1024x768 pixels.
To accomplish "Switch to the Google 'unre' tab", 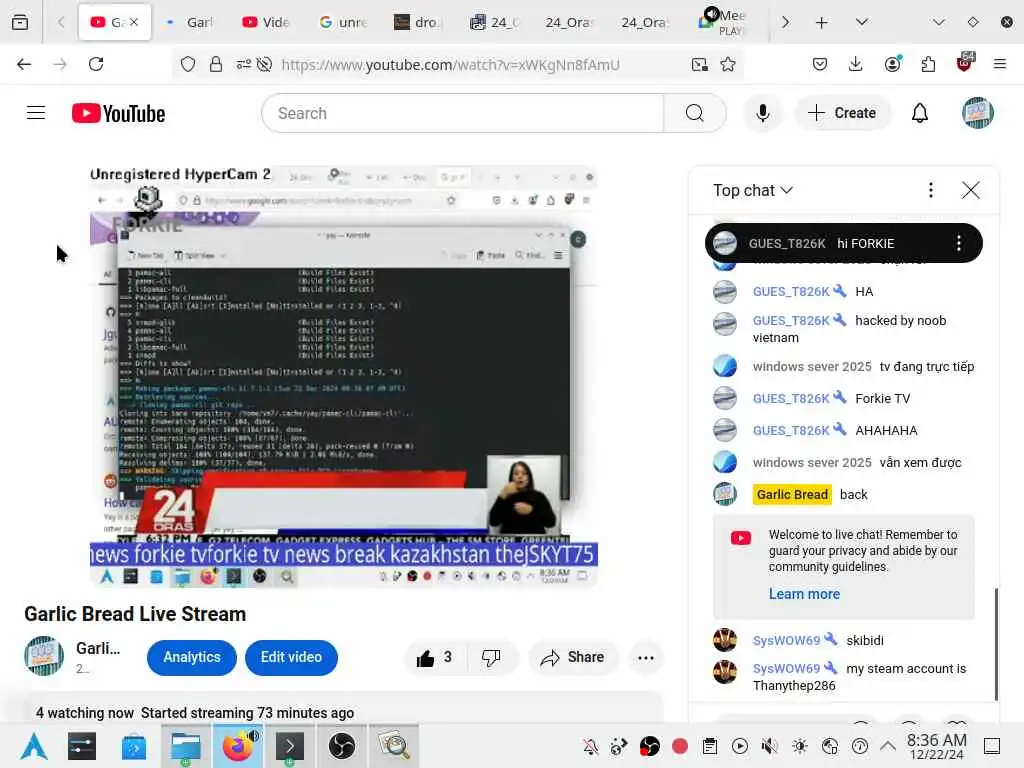I will pyautogui.click(x=343, y=22).
